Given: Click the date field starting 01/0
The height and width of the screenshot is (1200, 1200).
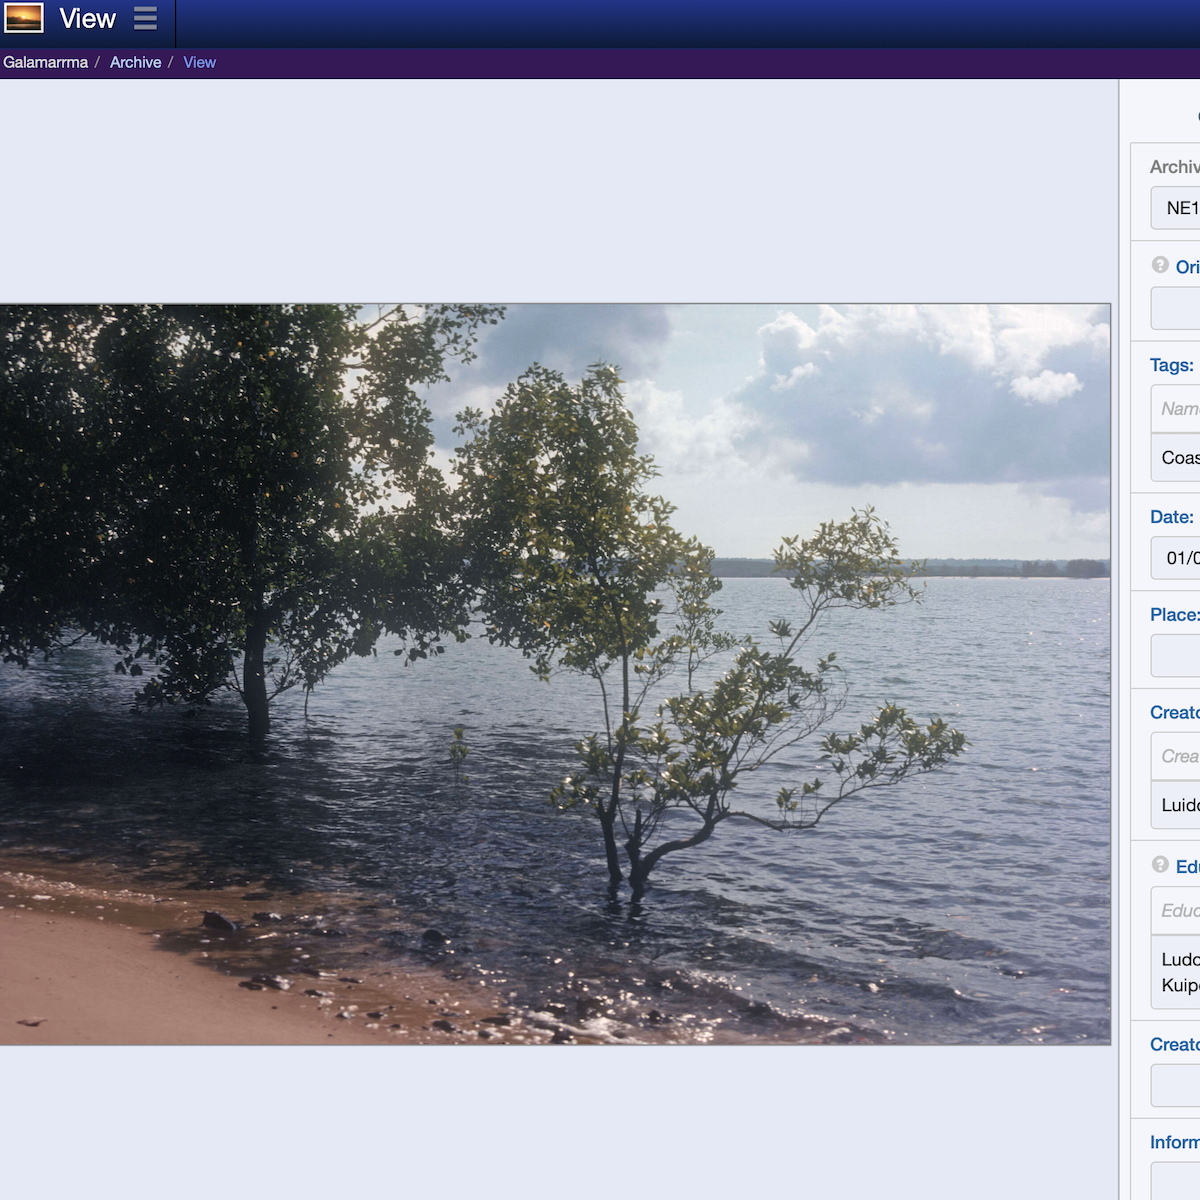Looking at the screenshot, I should (x=1176, y=558).
